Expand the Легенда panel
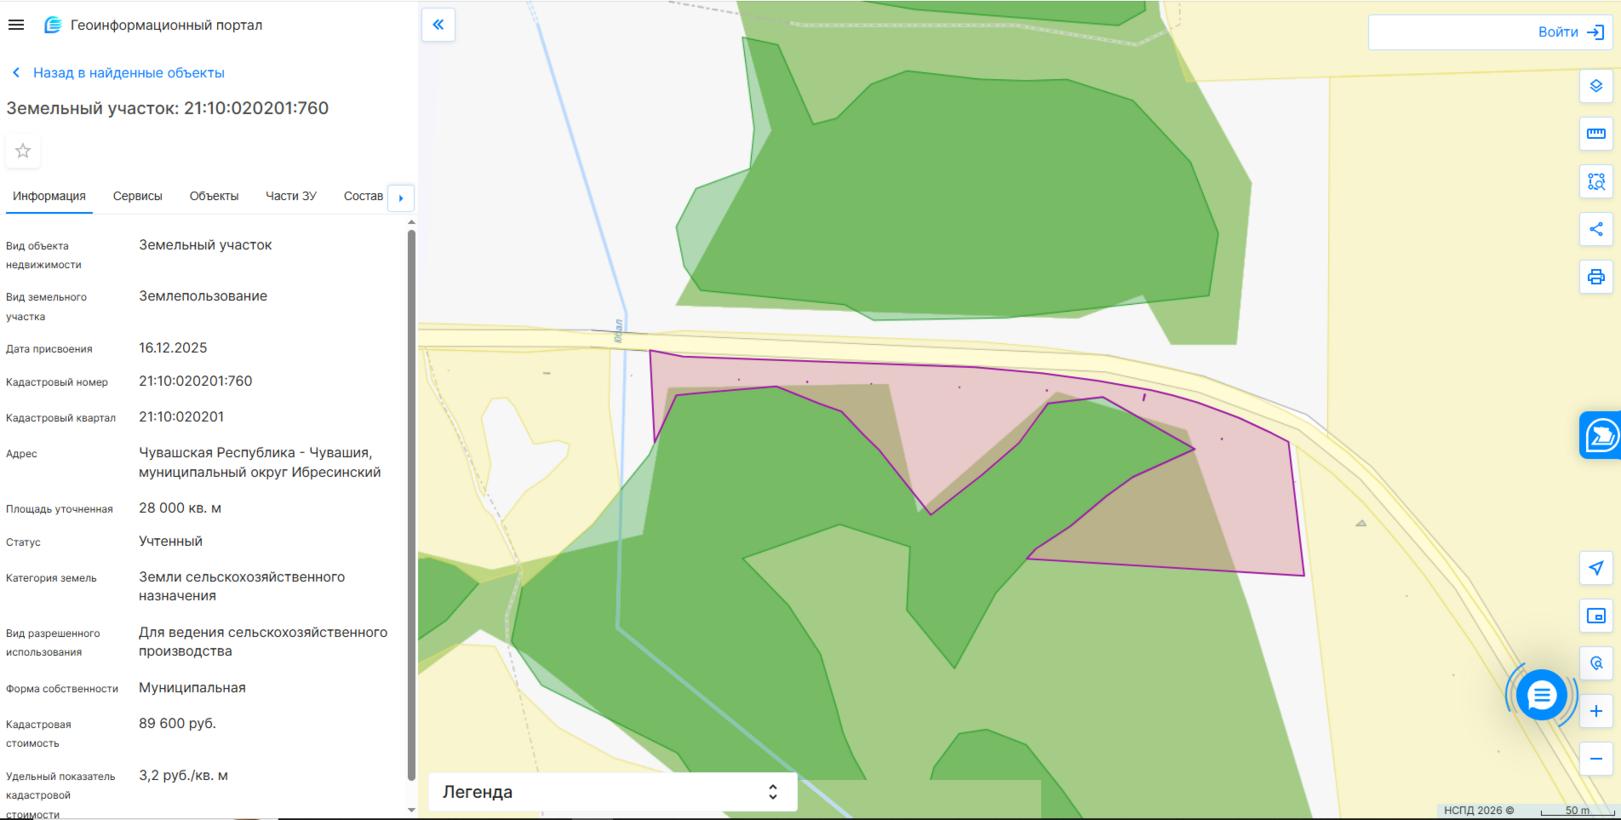The image size is (1621, 820). [x=612, y=792]
